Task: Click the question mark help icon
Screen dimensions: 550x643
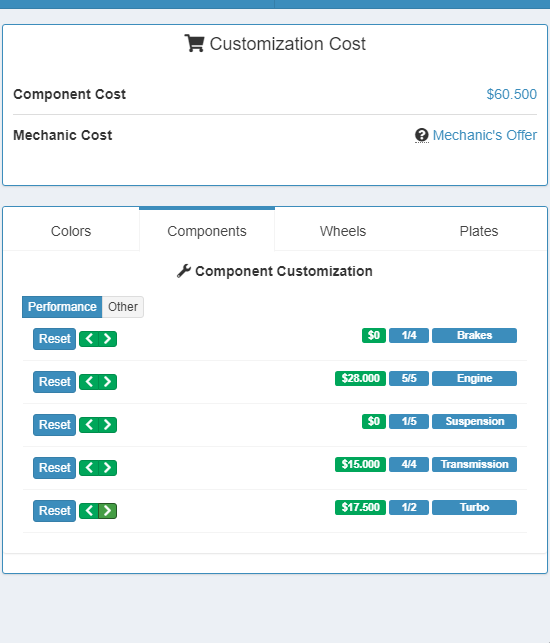Action: (x=422, y=135)
